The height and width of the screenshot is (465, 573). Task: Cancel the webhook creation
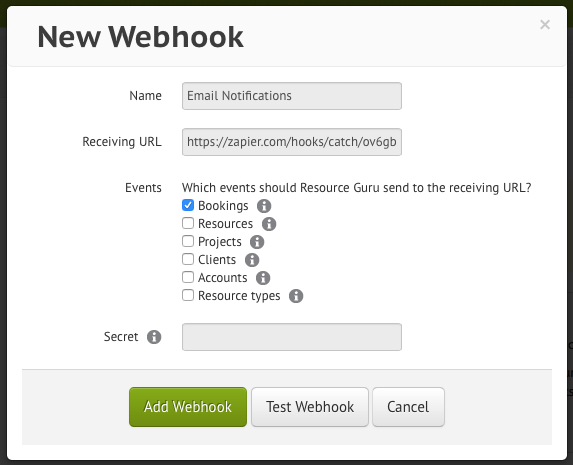pos(408,407)
